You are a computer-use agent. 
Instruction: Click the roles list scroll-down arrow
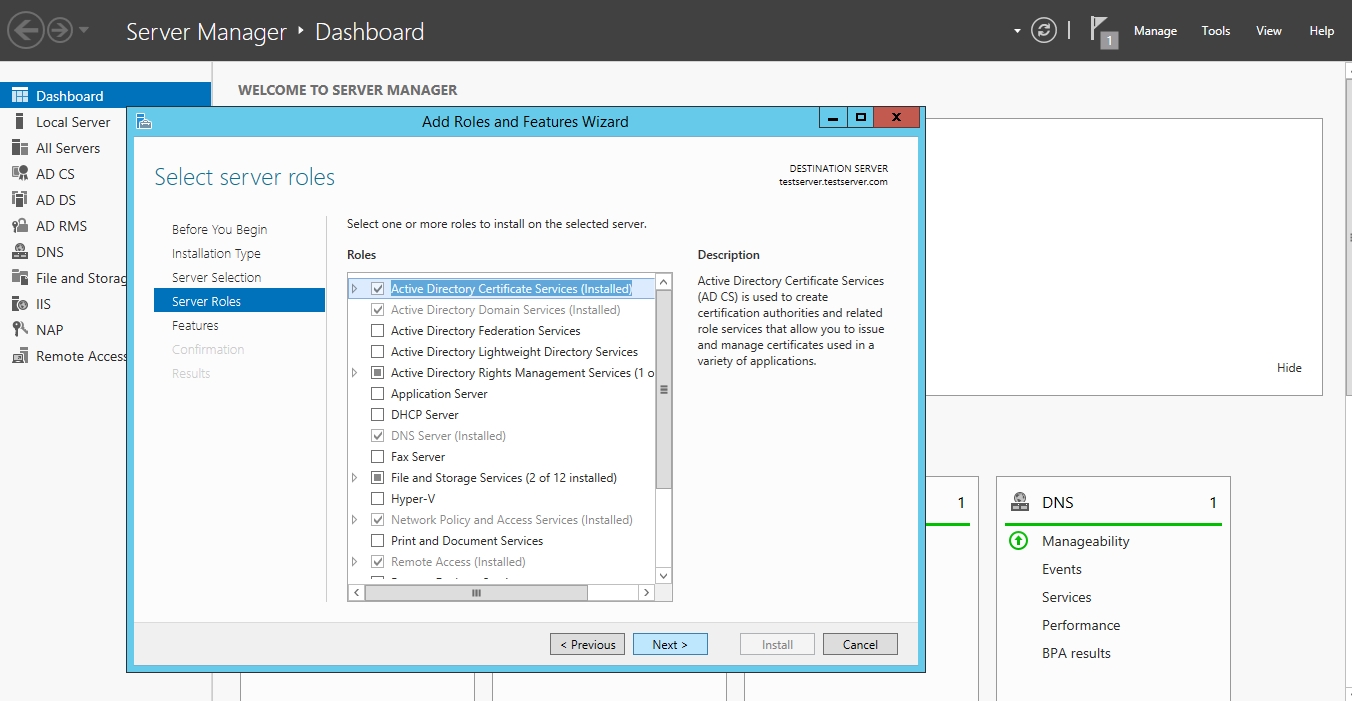(663, 575)
